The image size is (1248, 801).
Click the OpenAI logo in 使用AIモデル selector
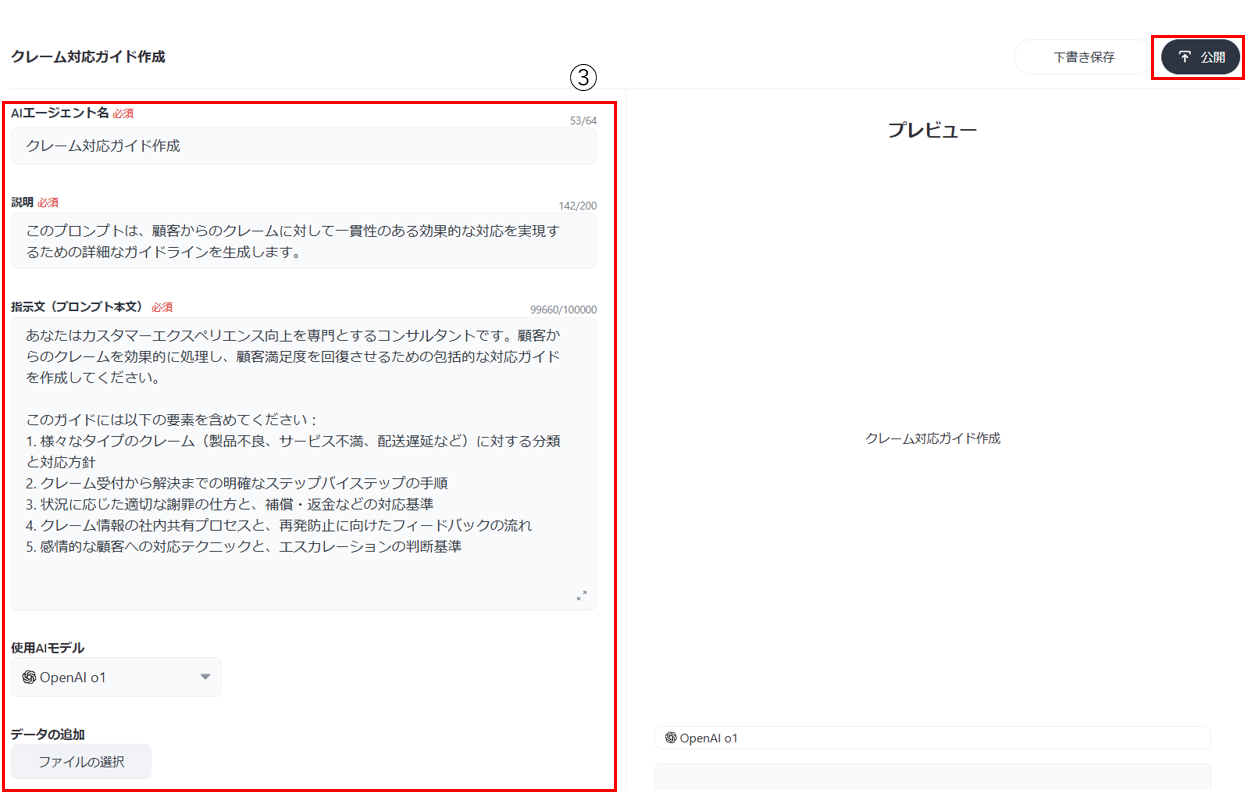[x=29, y=677]
